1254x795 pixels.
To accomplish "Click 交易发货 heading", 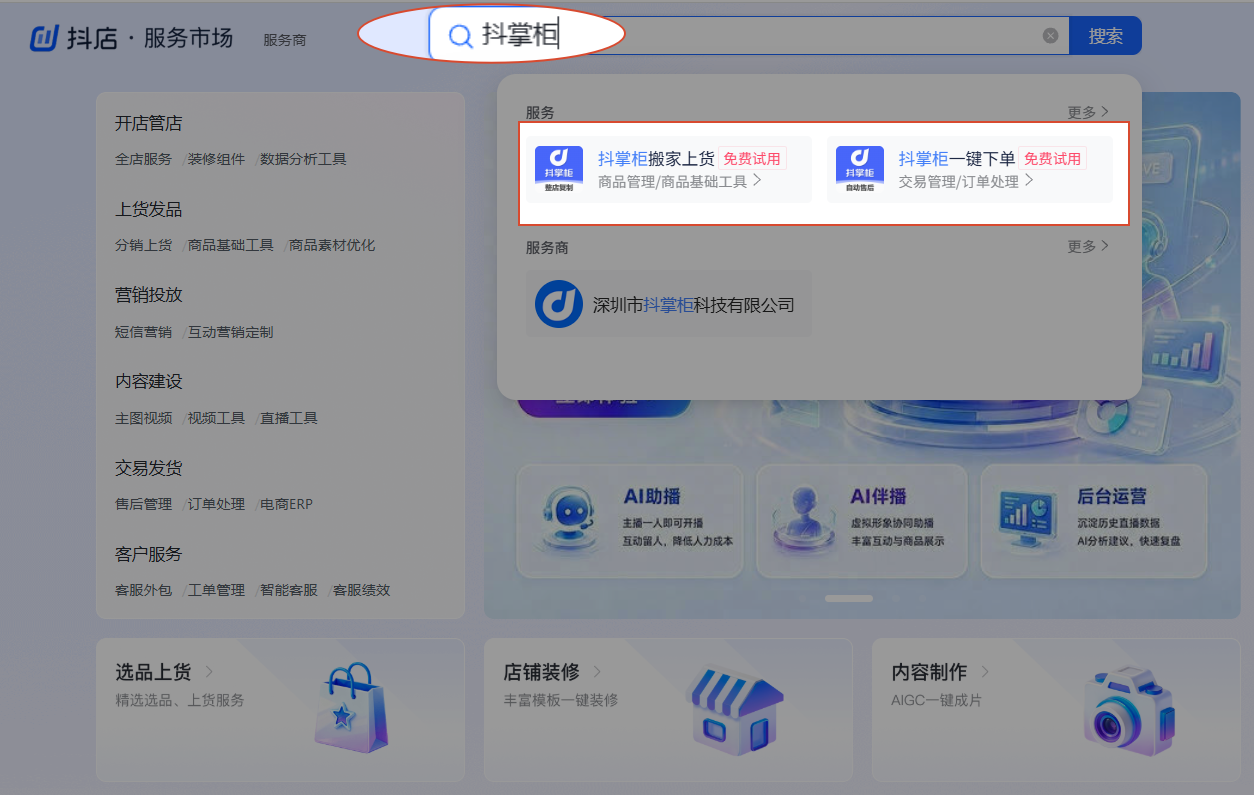I will coord(148,468).
